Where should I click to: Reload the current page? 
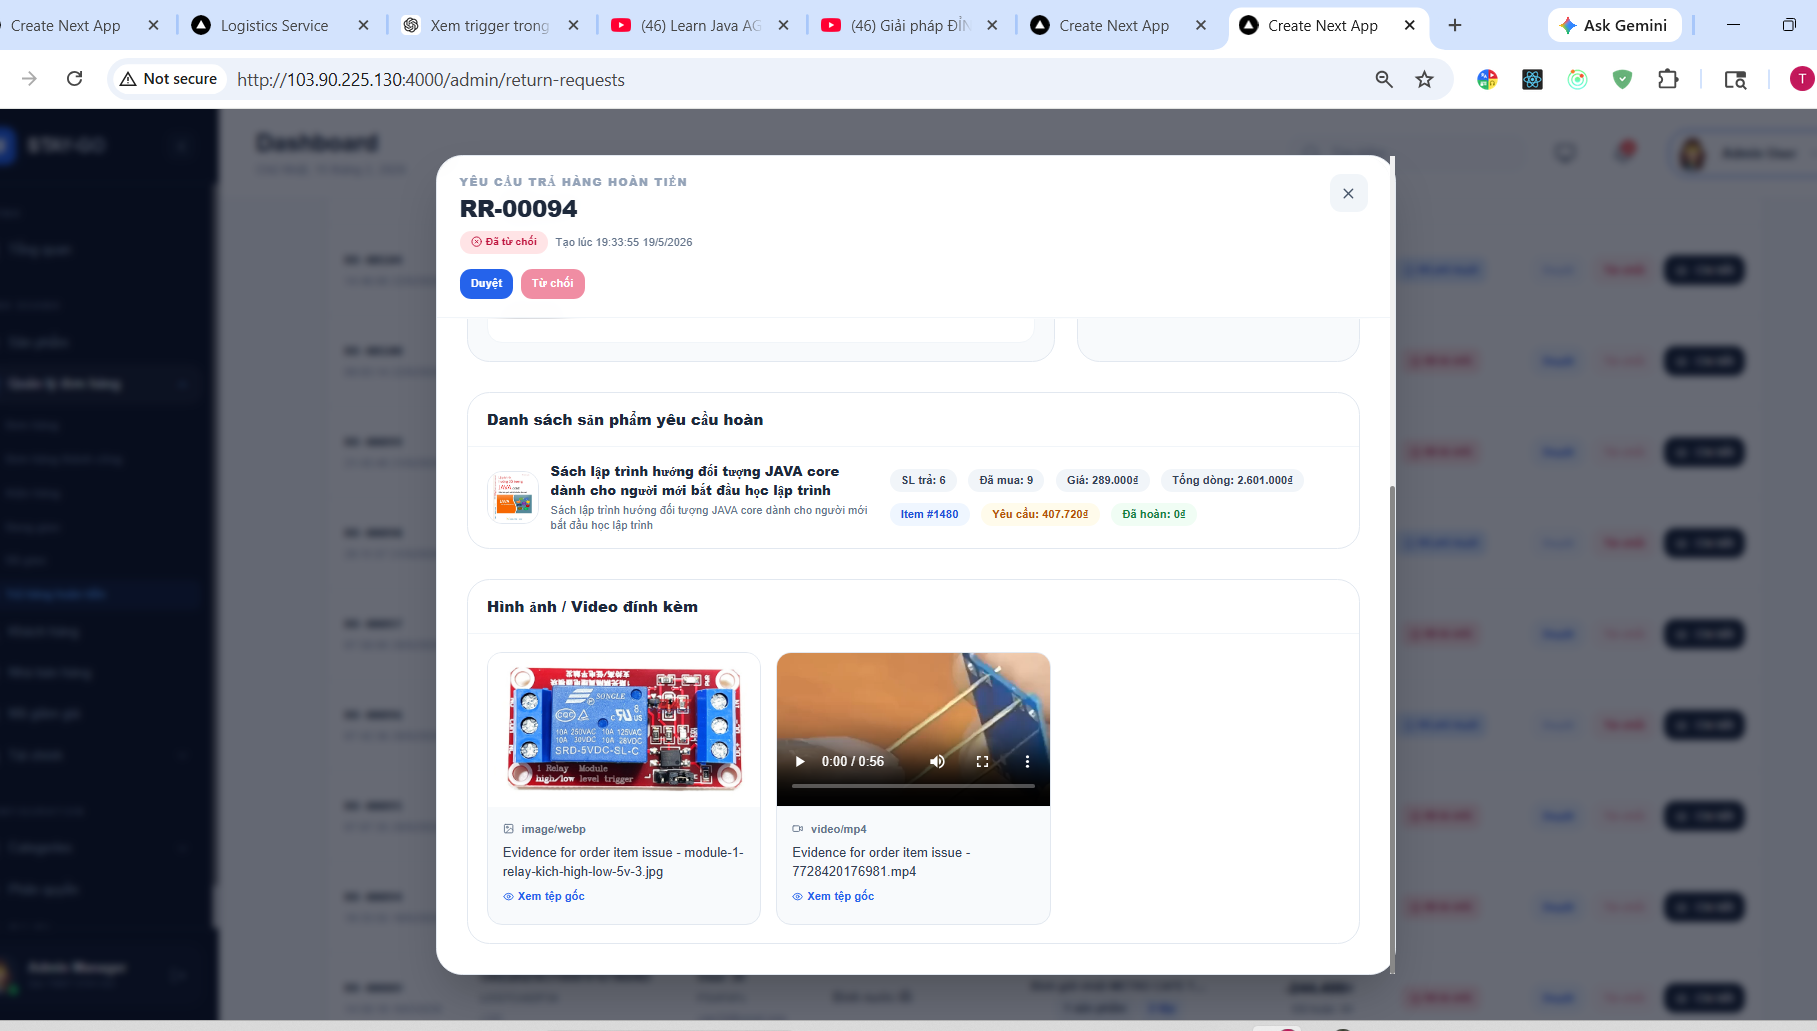click(x=74, y=79)
